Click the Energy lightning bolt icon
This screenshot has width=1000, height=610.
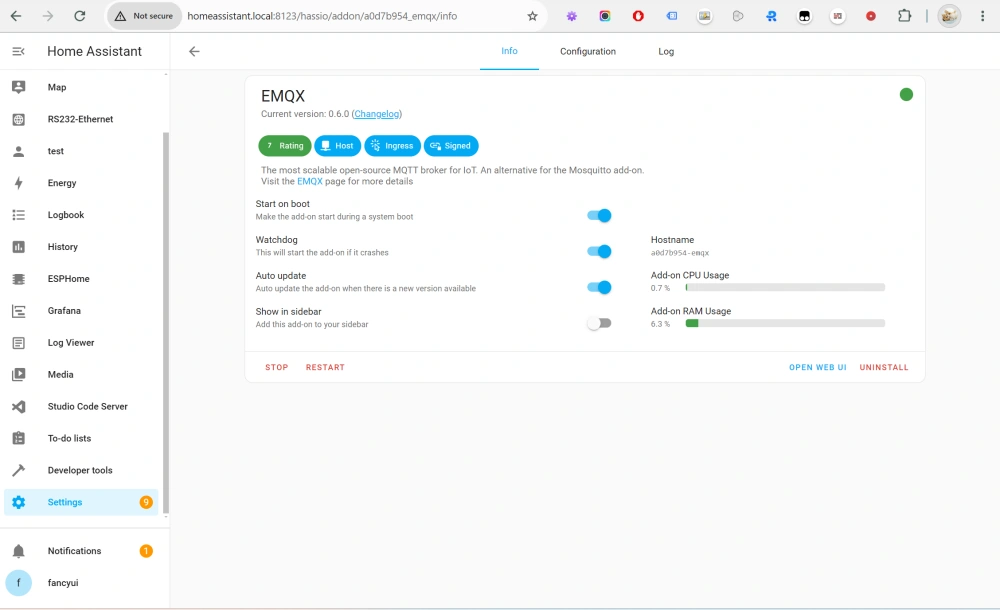click(18, 182)
